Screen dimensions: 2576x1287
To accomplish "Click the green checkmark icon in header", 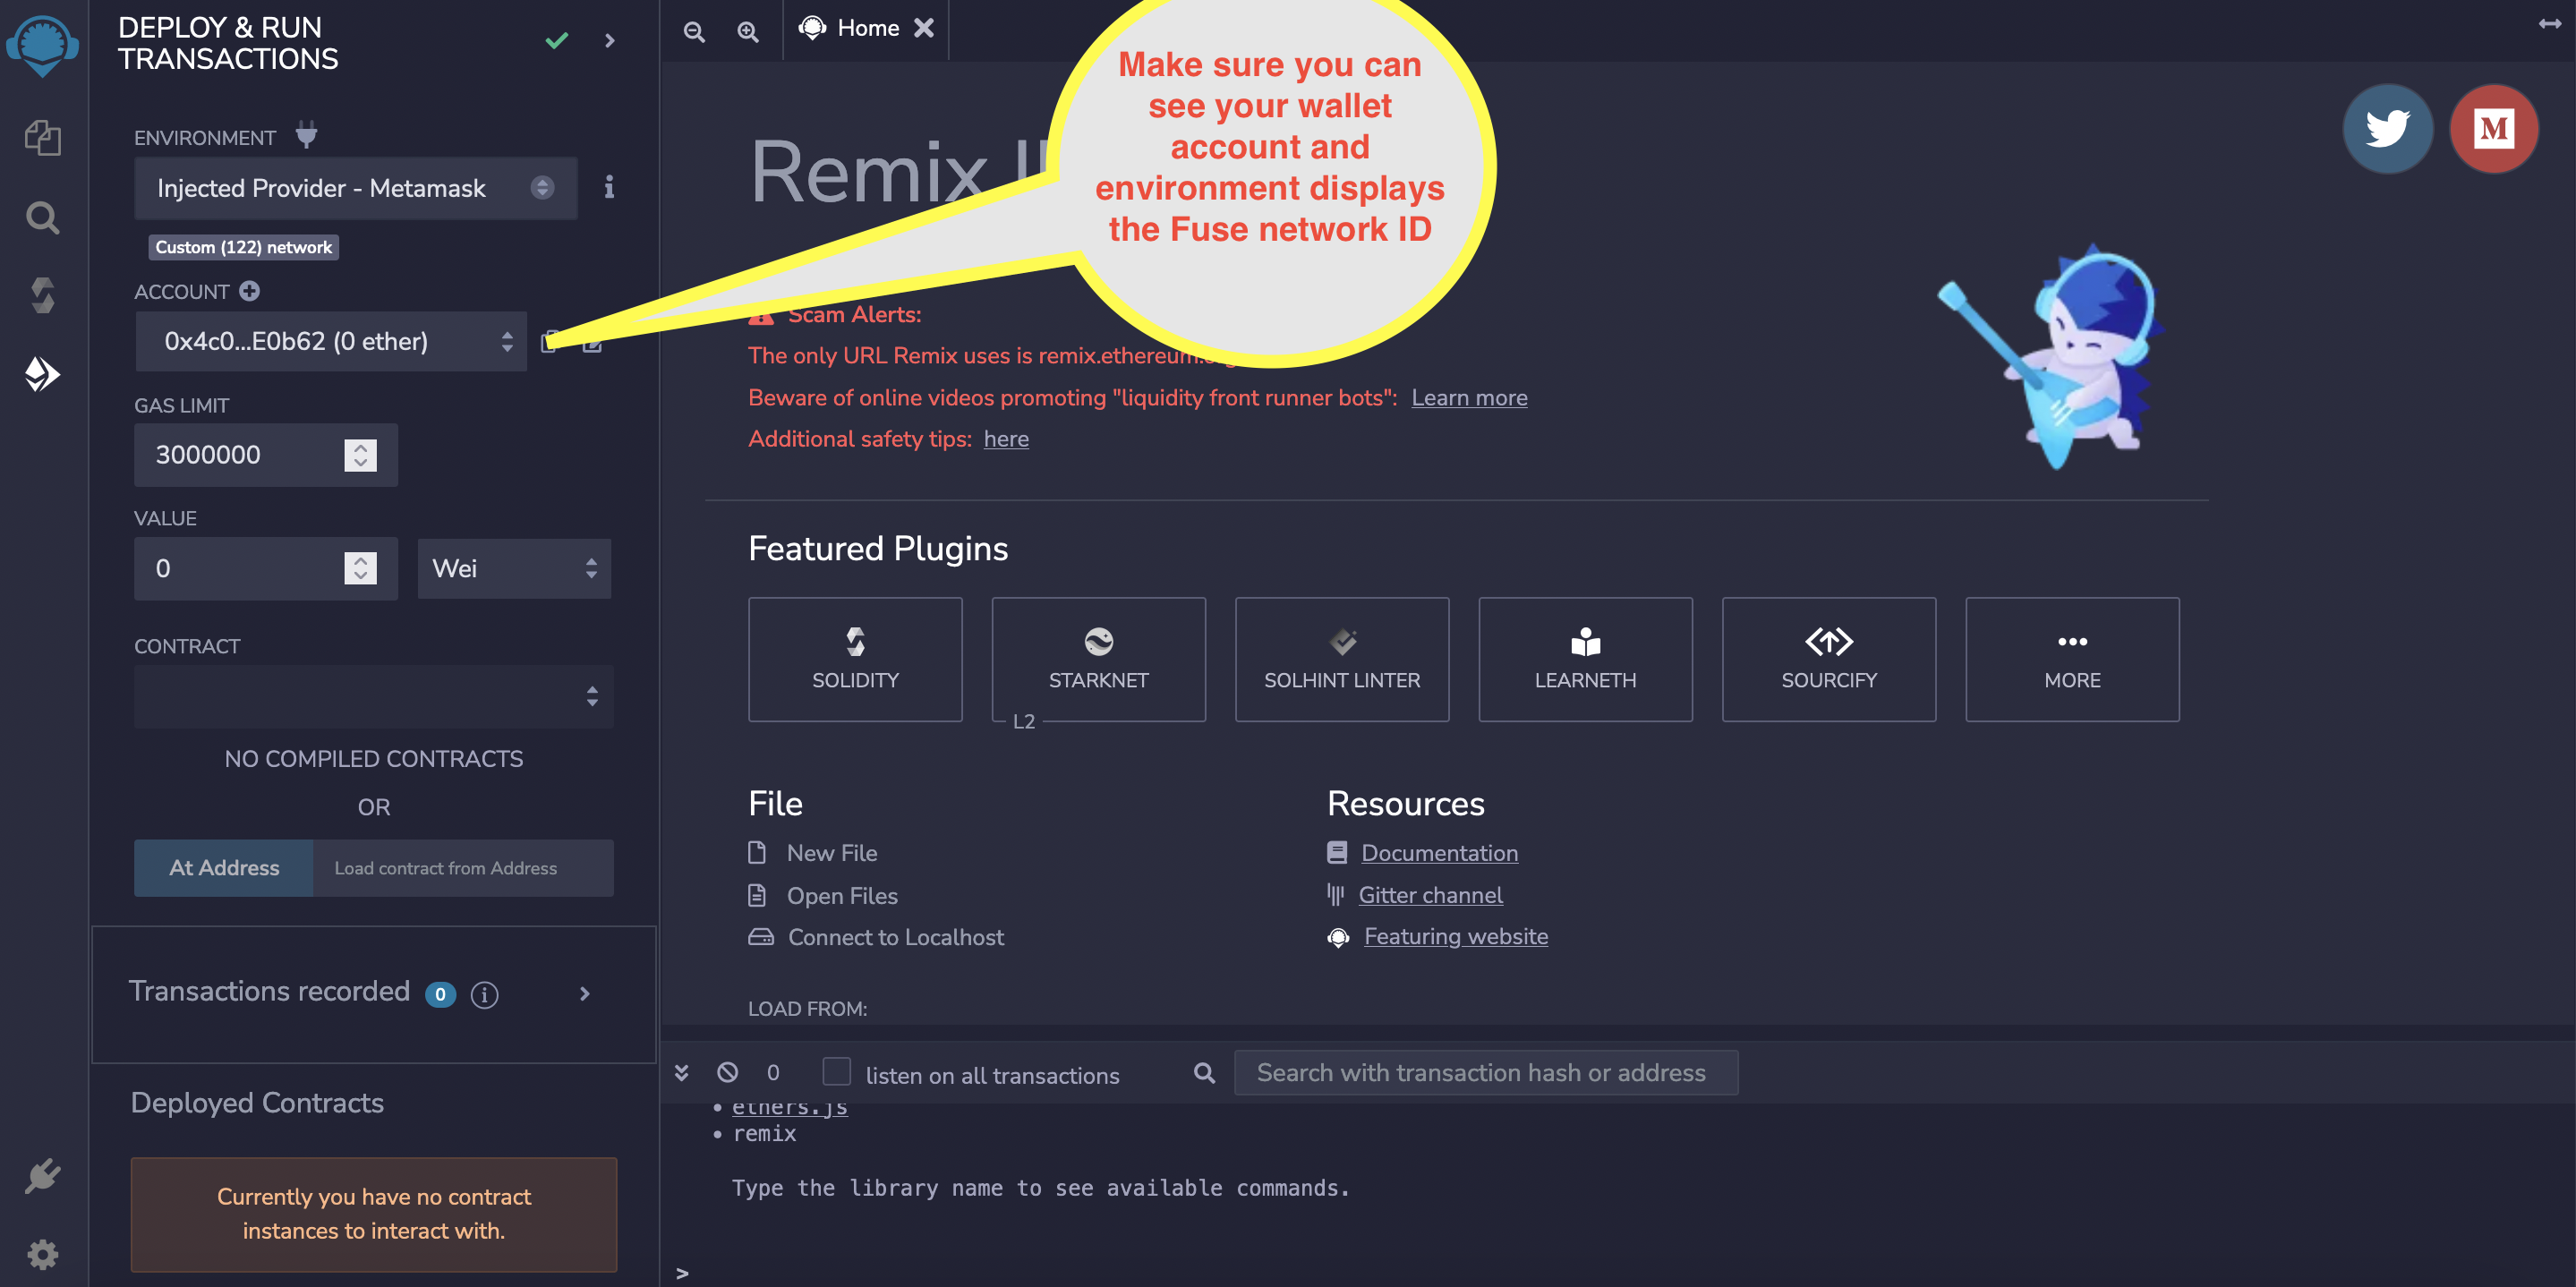I will [557, 40].
